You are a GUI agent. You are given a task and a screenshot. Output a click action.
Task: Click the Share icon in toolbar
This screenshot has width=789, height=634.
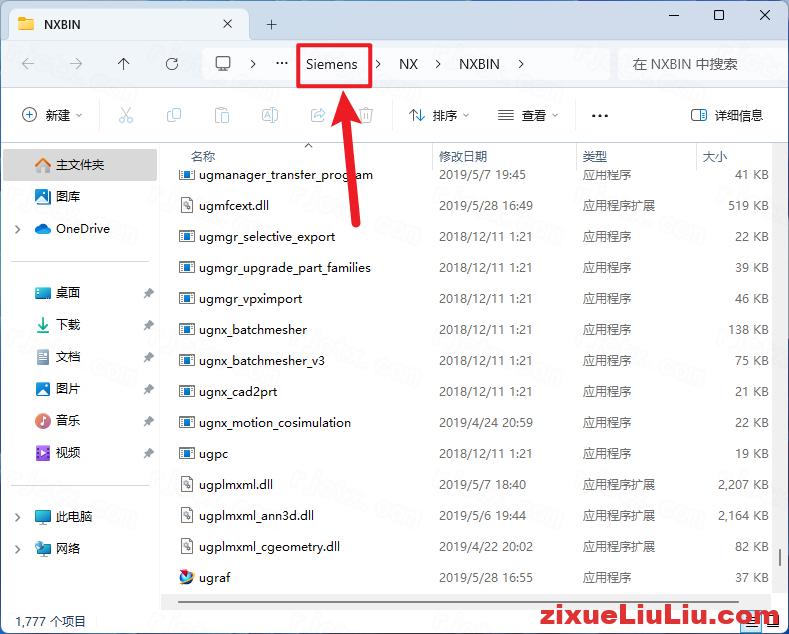(x=318, y=115)
